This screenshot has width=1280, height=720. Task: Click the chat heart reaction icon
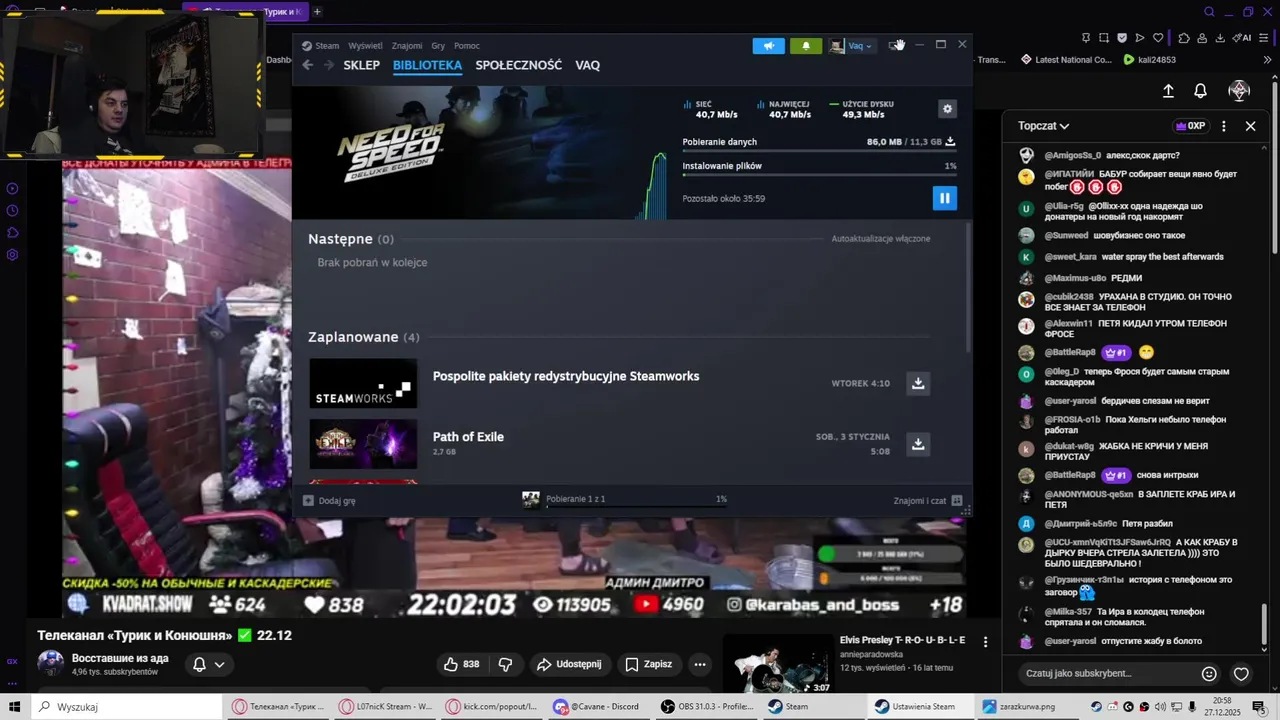point(1241,674)
